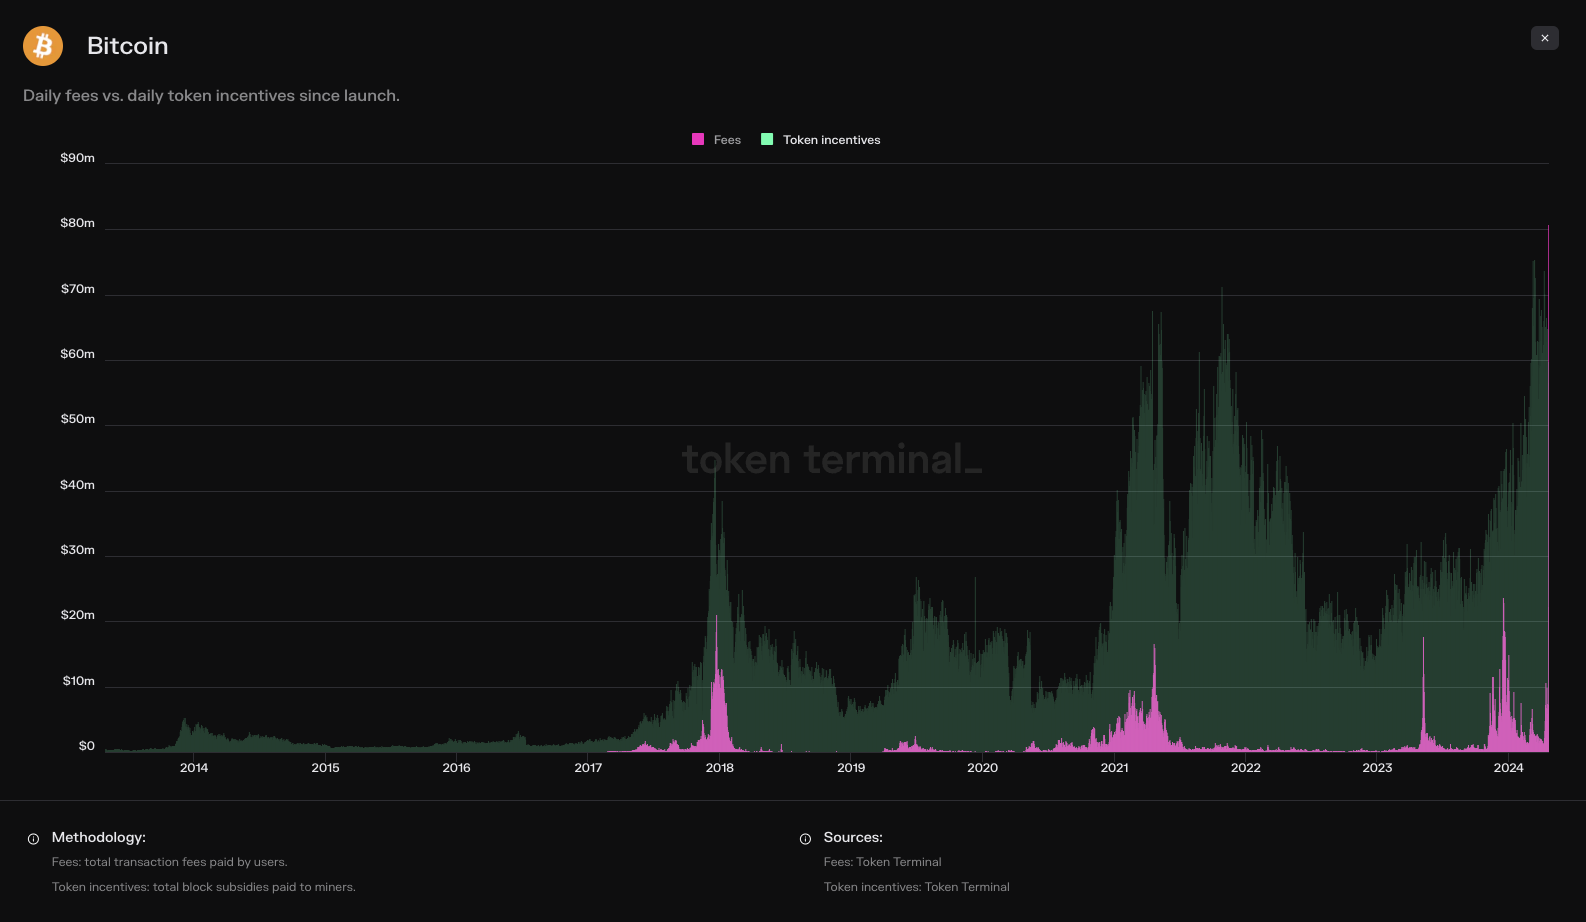Click the token terminal watermark in the chart
The width and height of the screenshot is (1586, 922).
(831, 459)
